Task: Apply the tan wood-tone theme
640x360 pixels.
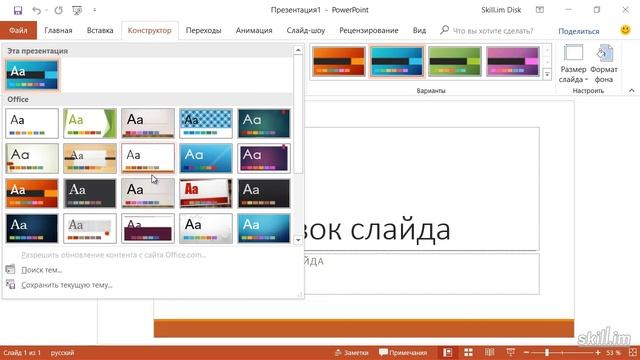Action: point(90,158)
